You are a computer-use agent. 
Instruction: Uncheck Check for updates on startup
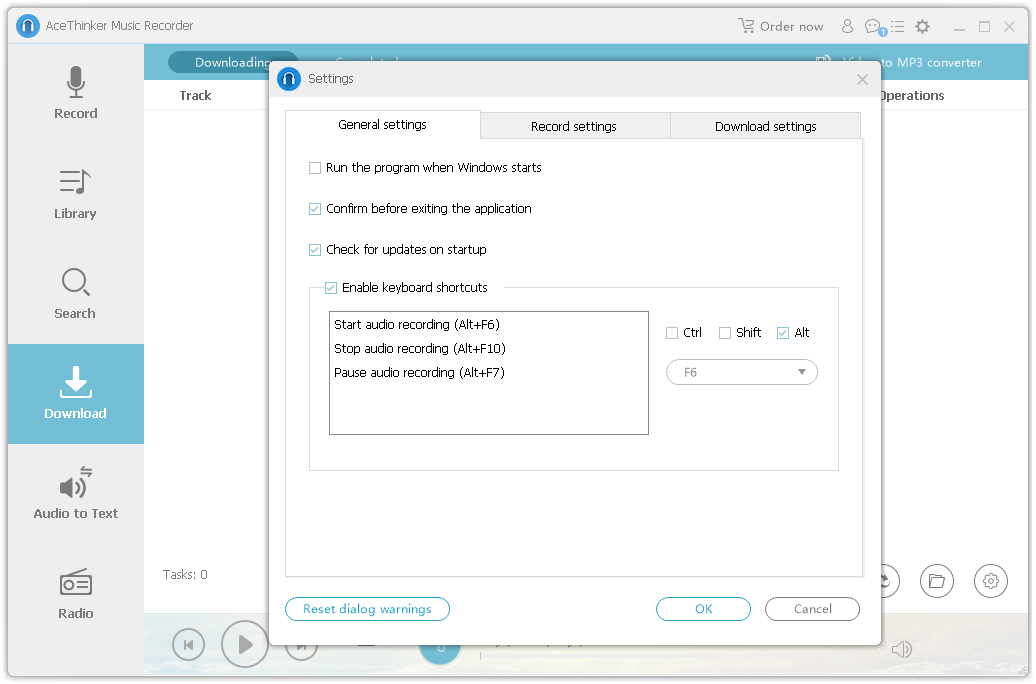click(315, 250)
